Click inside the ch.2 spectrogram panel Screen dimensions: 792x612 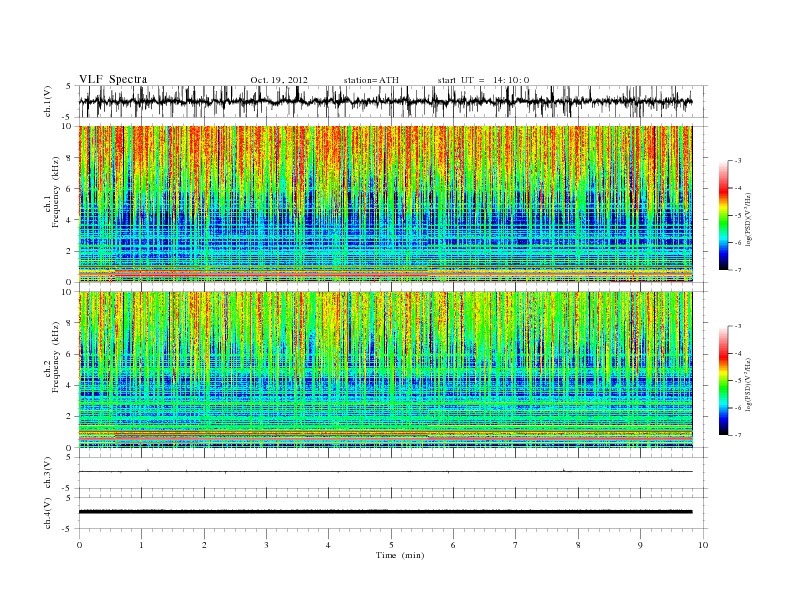[x=385, y=370]
